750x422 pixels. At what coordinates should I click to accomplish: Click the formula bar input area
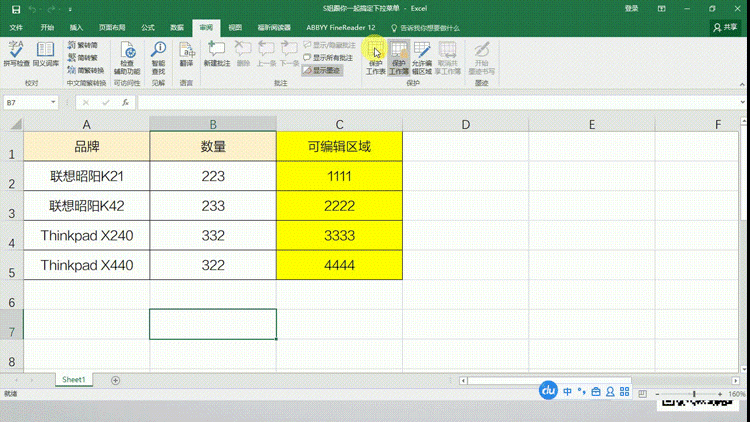click(x=437, y=102)
